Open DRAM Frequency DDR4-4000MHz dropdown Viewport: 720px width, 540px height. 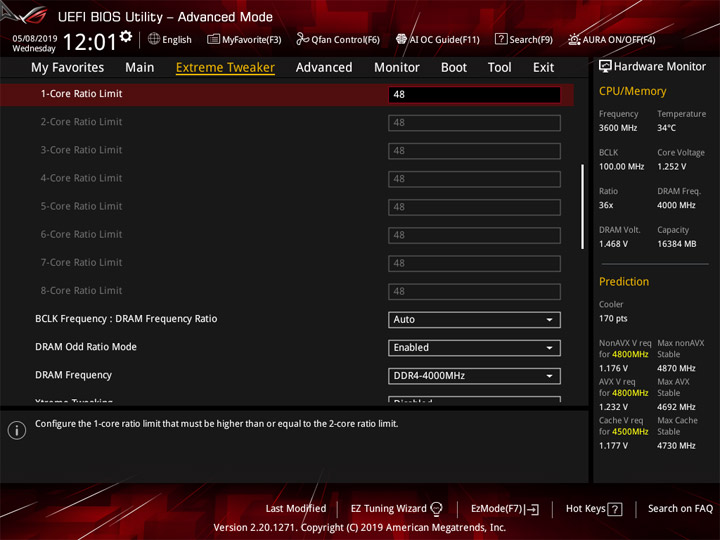[474, 376]
